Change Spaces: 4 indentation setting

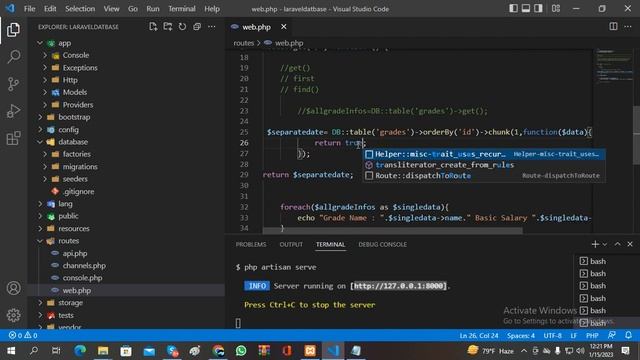521,336
